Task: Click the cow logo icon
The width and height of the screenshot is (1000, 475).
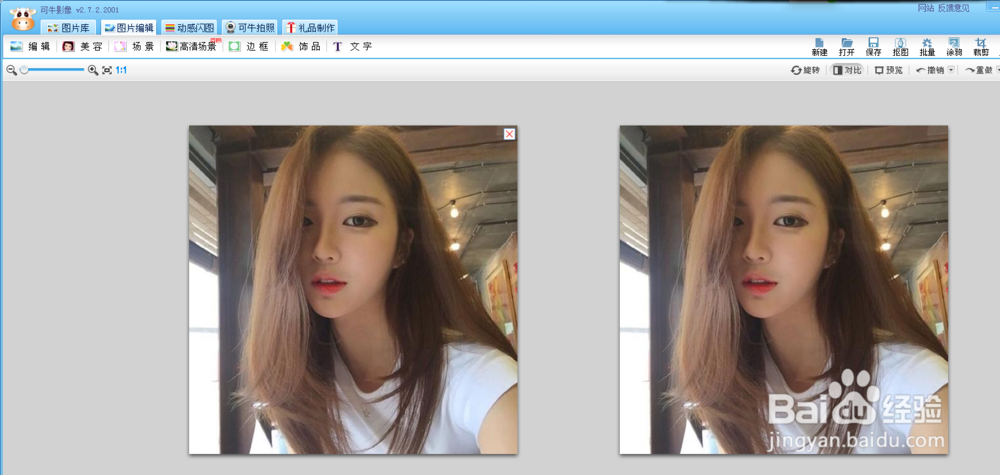Action: [23, 19]
